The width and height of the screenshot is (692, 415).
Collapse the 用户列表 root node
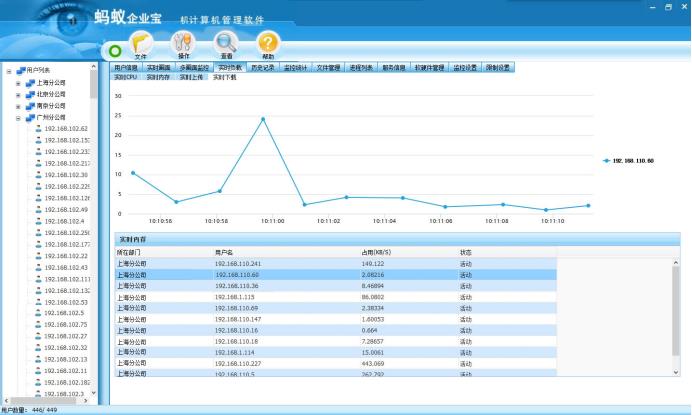click(x=9, y=71)
